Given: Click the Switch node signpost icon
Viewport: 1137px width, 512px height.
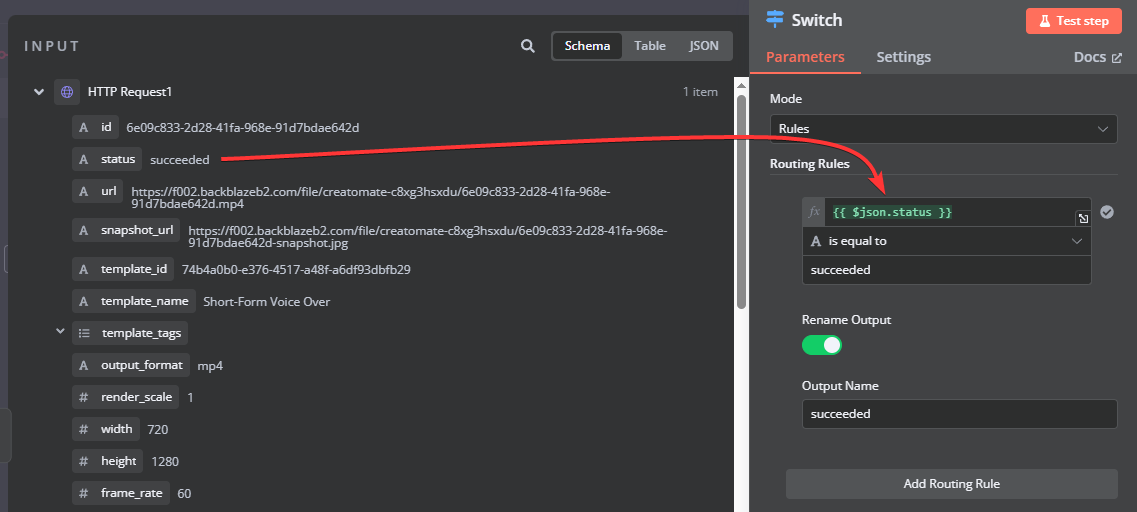Looking at the screenshot, I should (x=775, y=20).
